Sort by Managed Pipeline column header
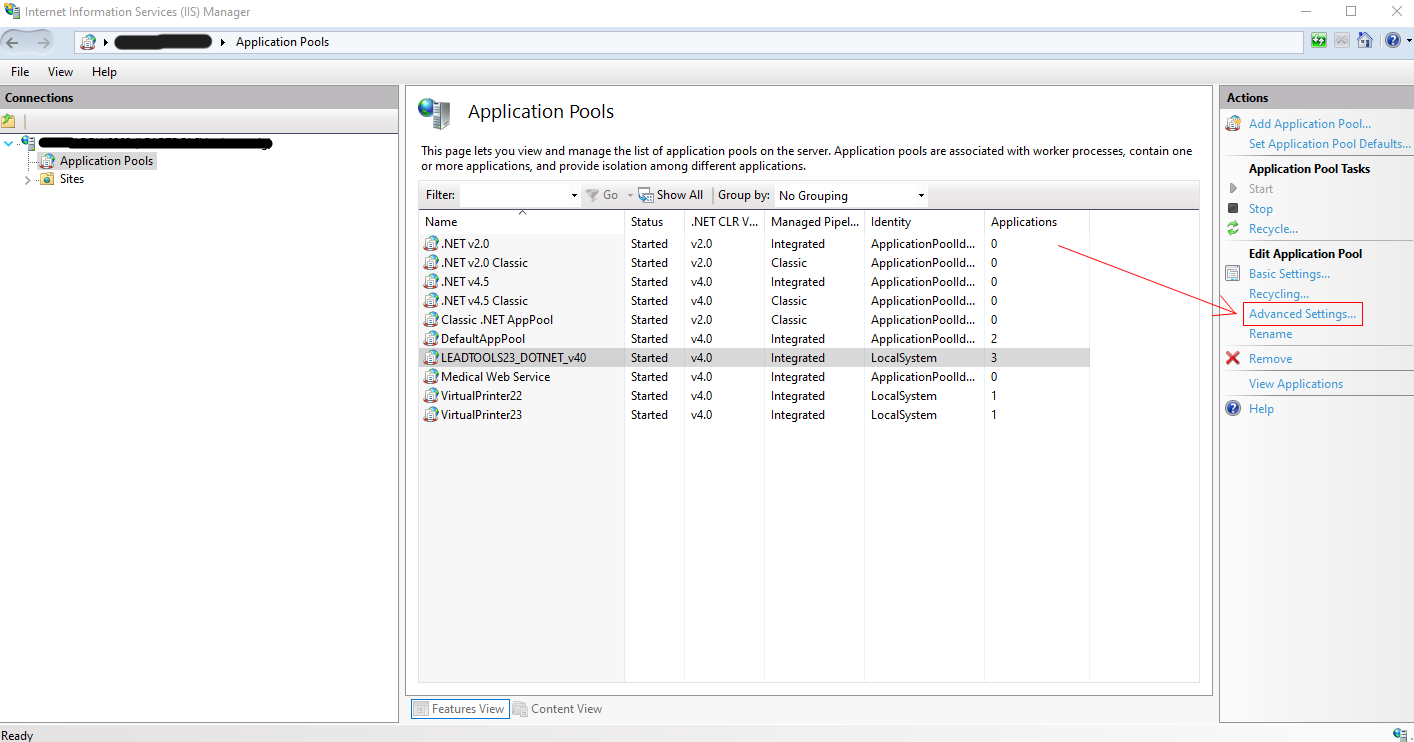1414x742 pixels. pos(814,222)
